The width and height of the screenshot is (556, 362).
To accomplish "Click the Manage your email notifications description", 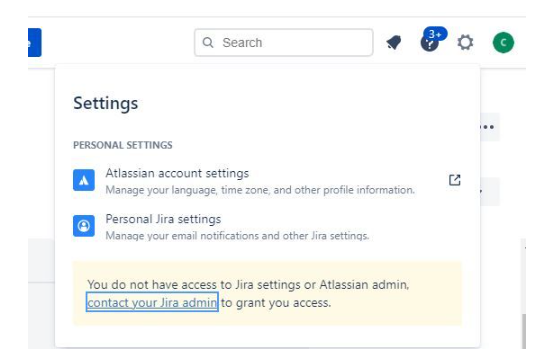I will [237, 236].
